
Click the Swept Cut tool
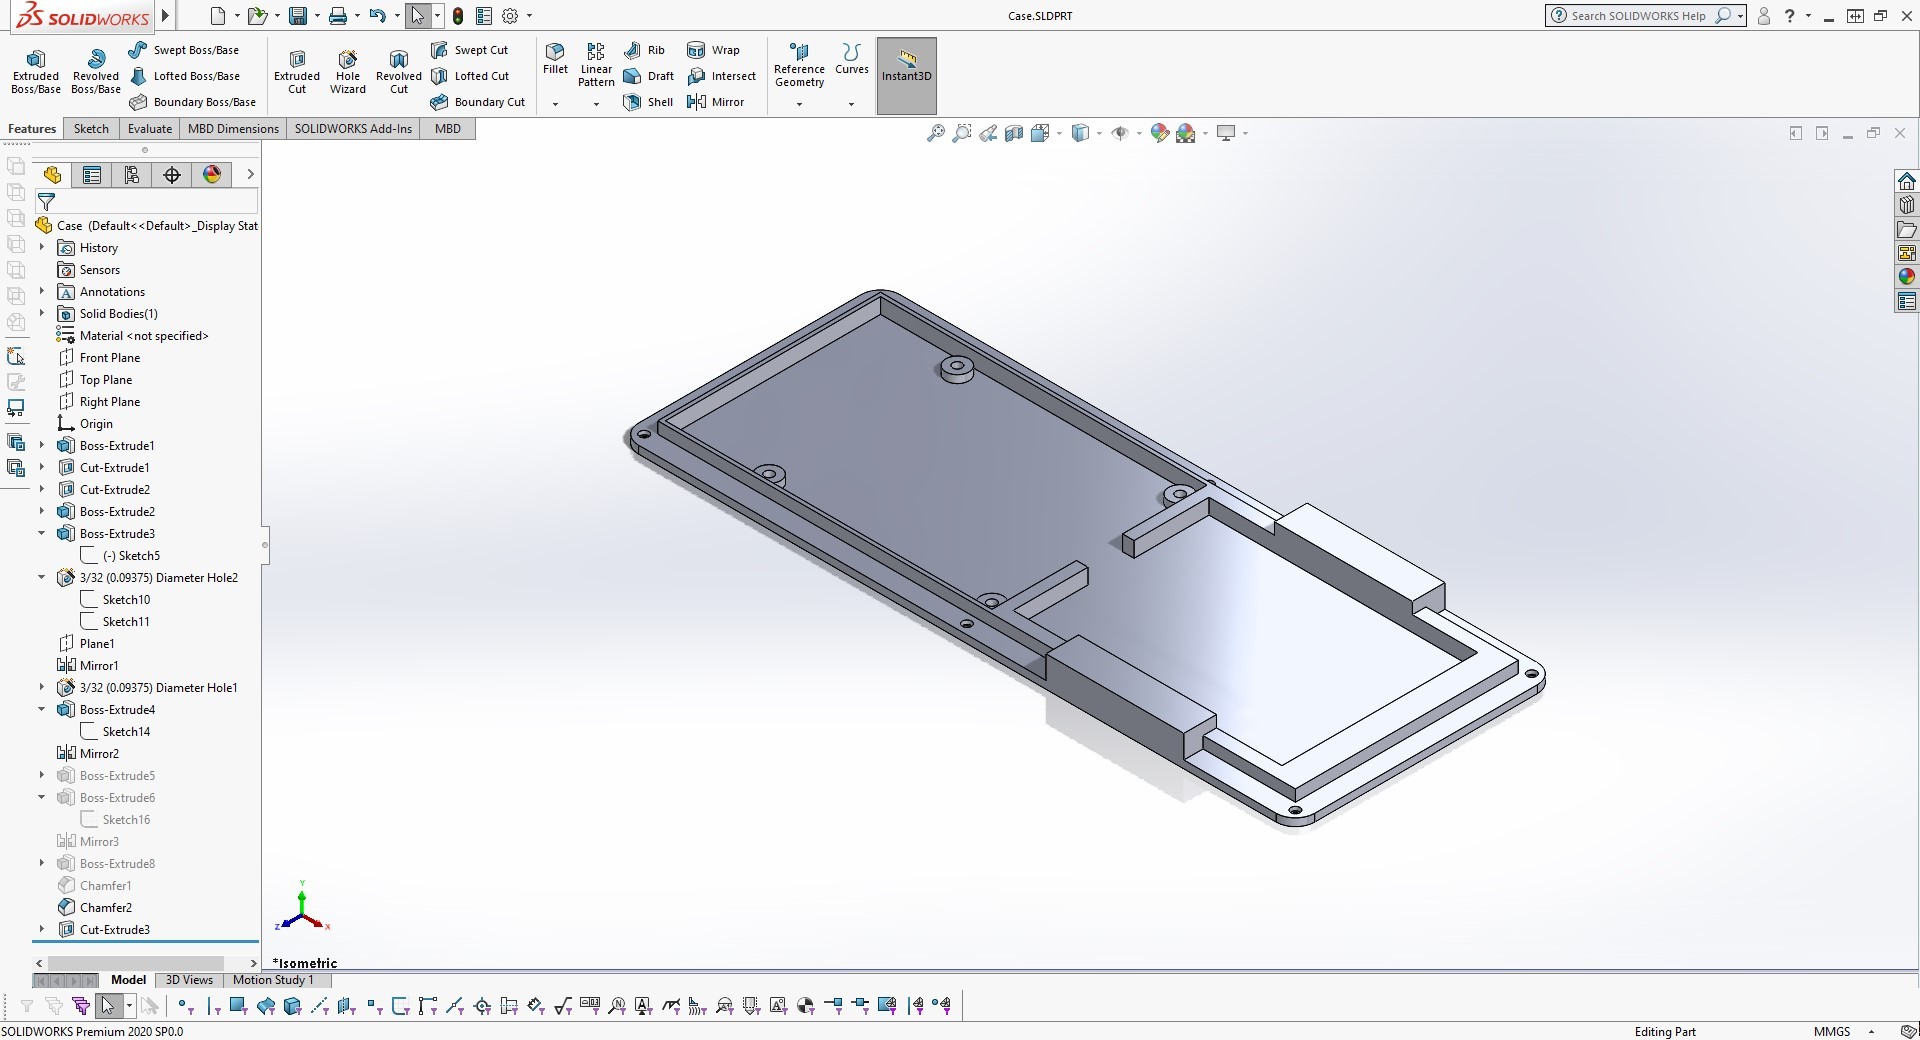(470, 50)
